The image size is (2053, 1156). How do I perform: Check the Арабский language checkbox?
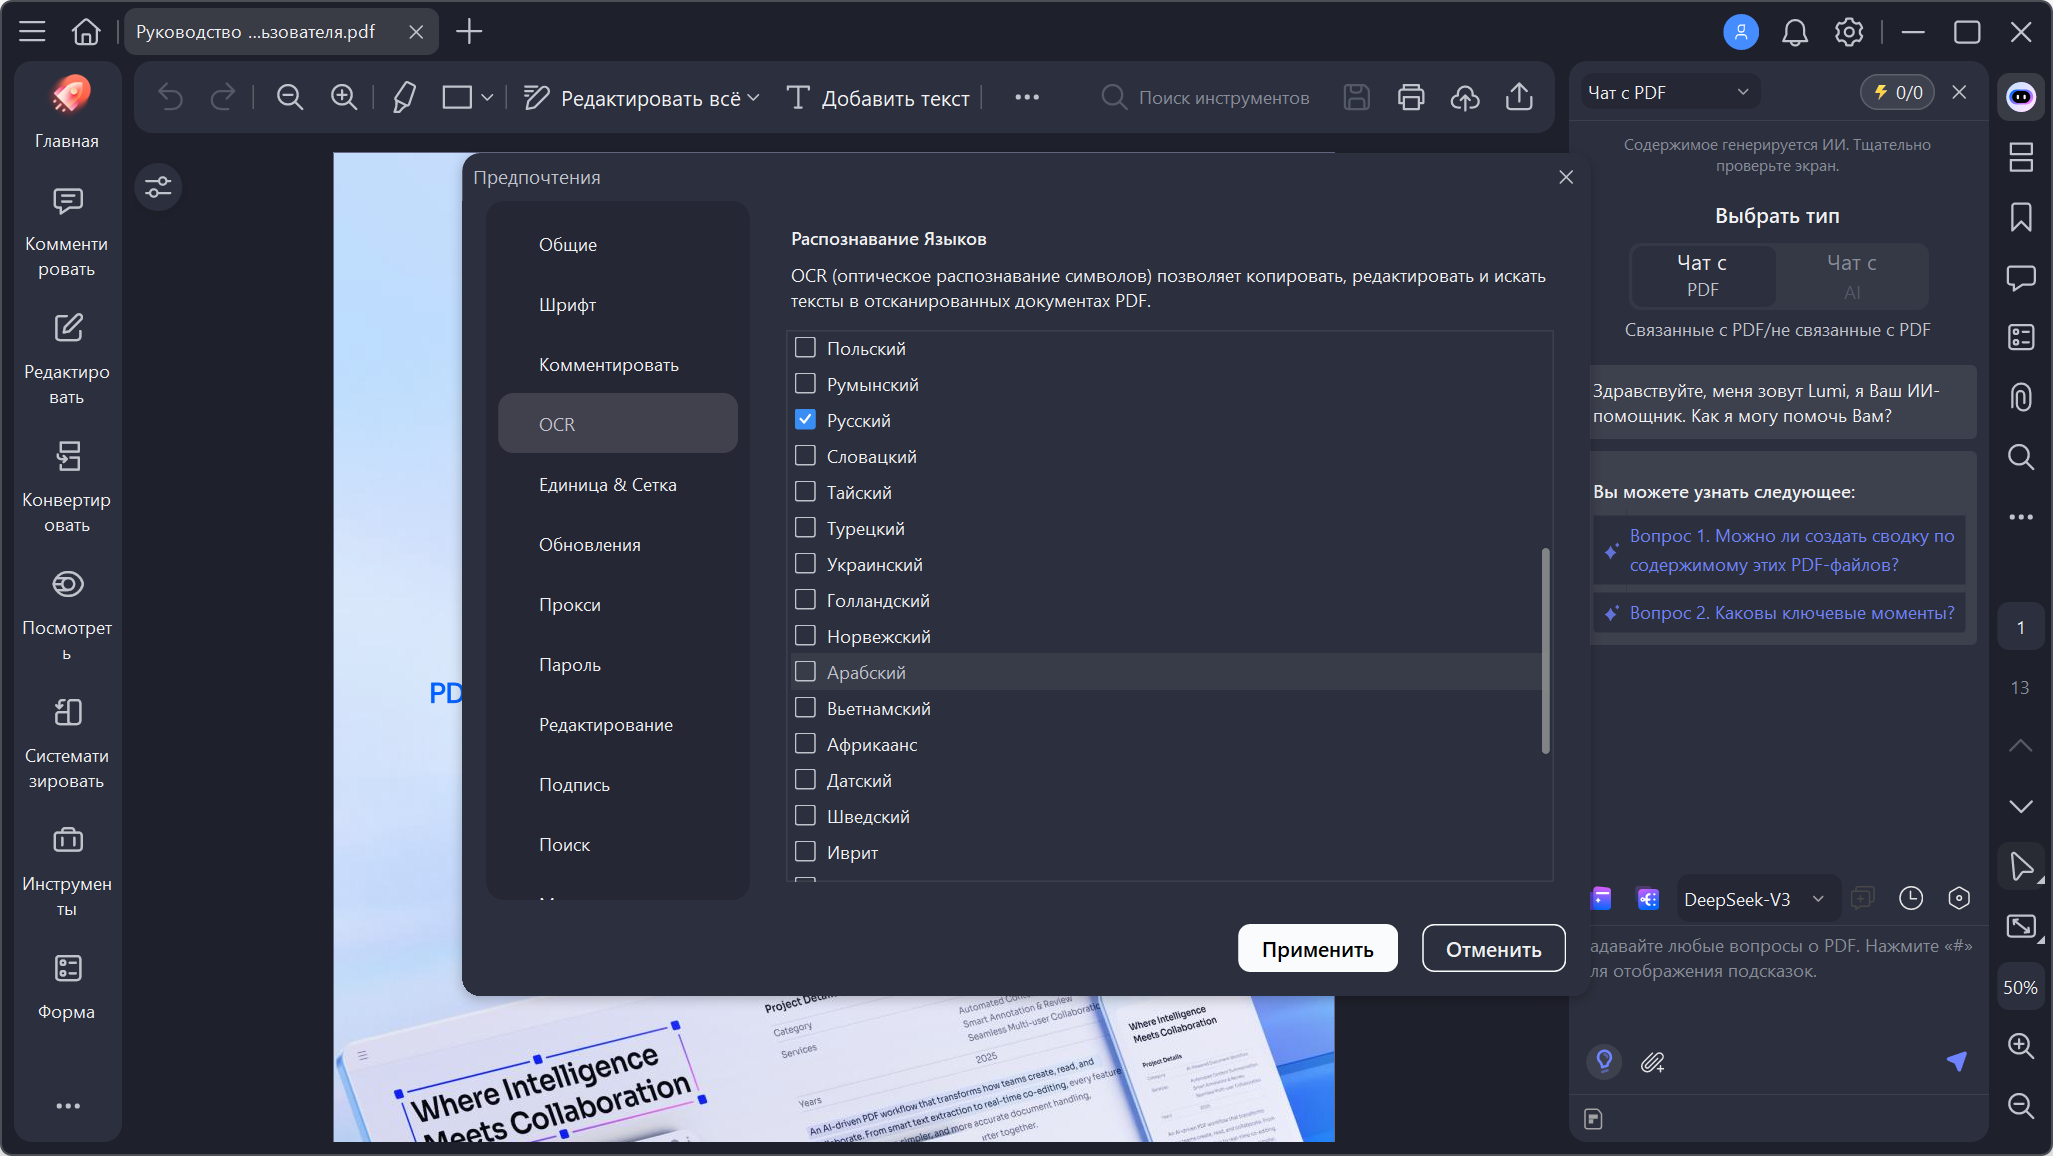click(805, 672)
